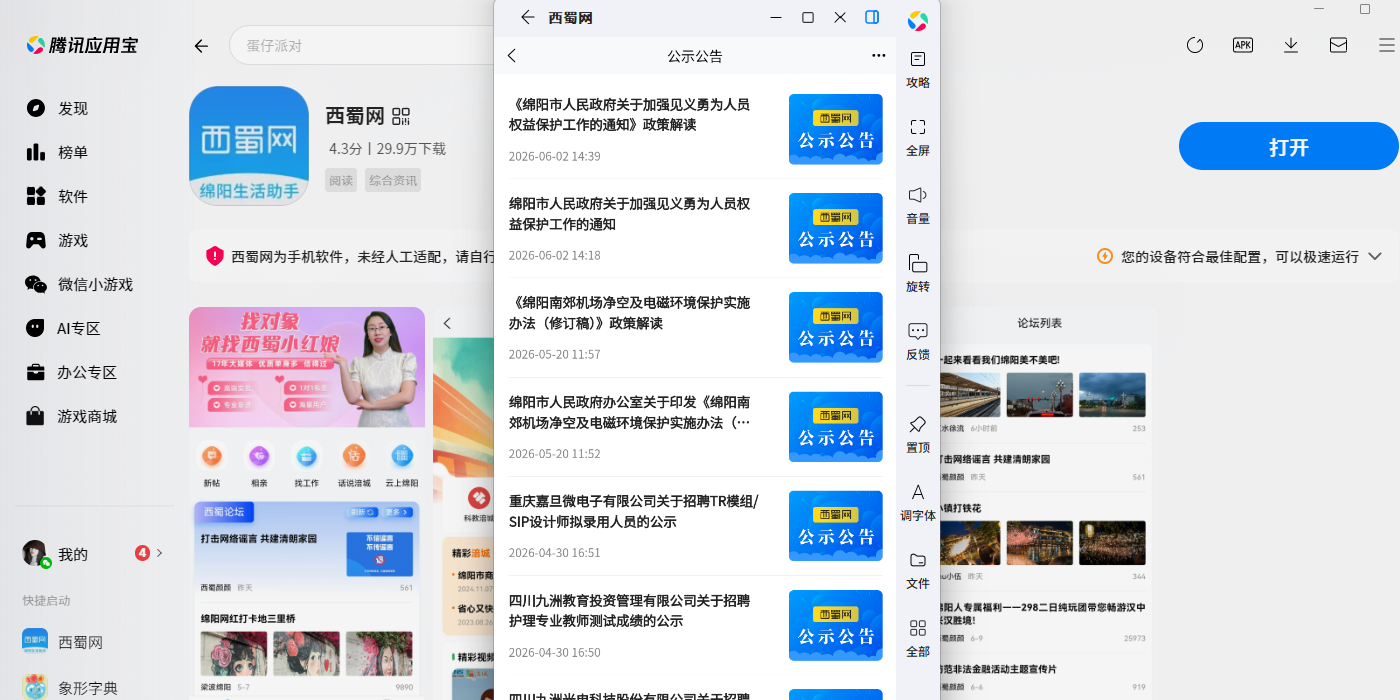
Task: Open the hamburger menu in top right
Action: (x=1386, y=45)
